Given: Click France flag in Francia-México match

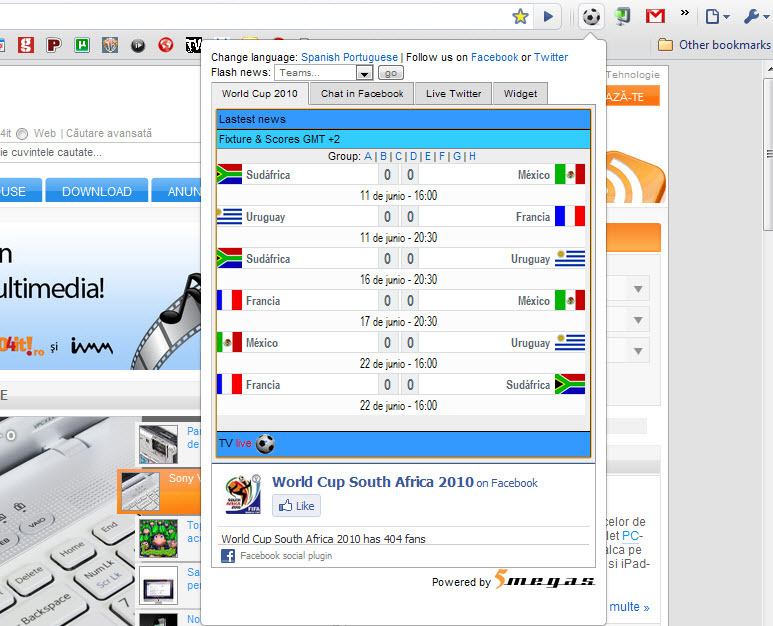Looking at the screenshot, I should click(x=229, y=300).
